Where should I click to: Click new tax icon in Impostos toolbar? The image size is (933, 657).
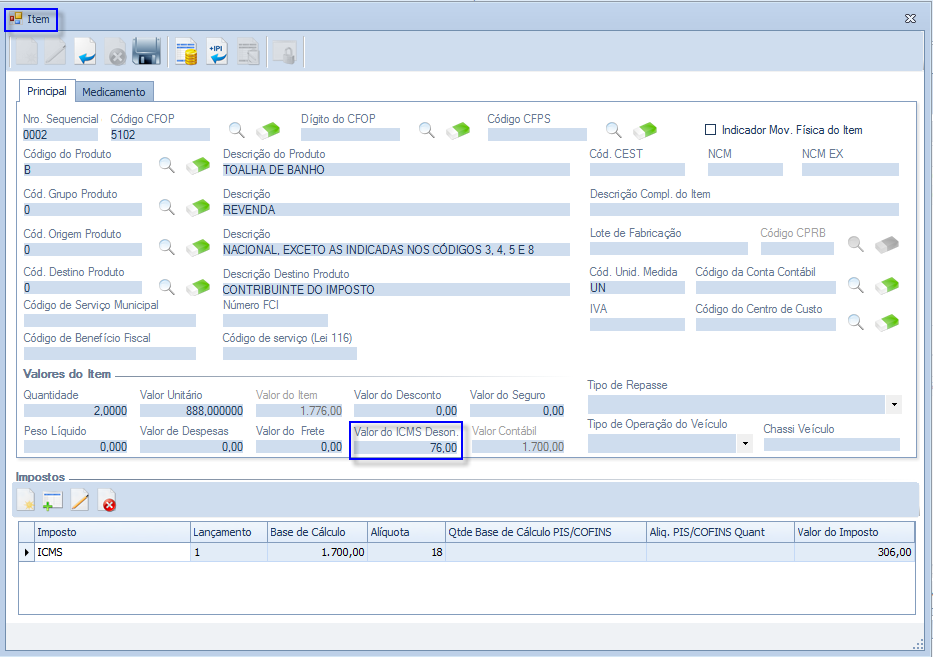click(26, 500)
